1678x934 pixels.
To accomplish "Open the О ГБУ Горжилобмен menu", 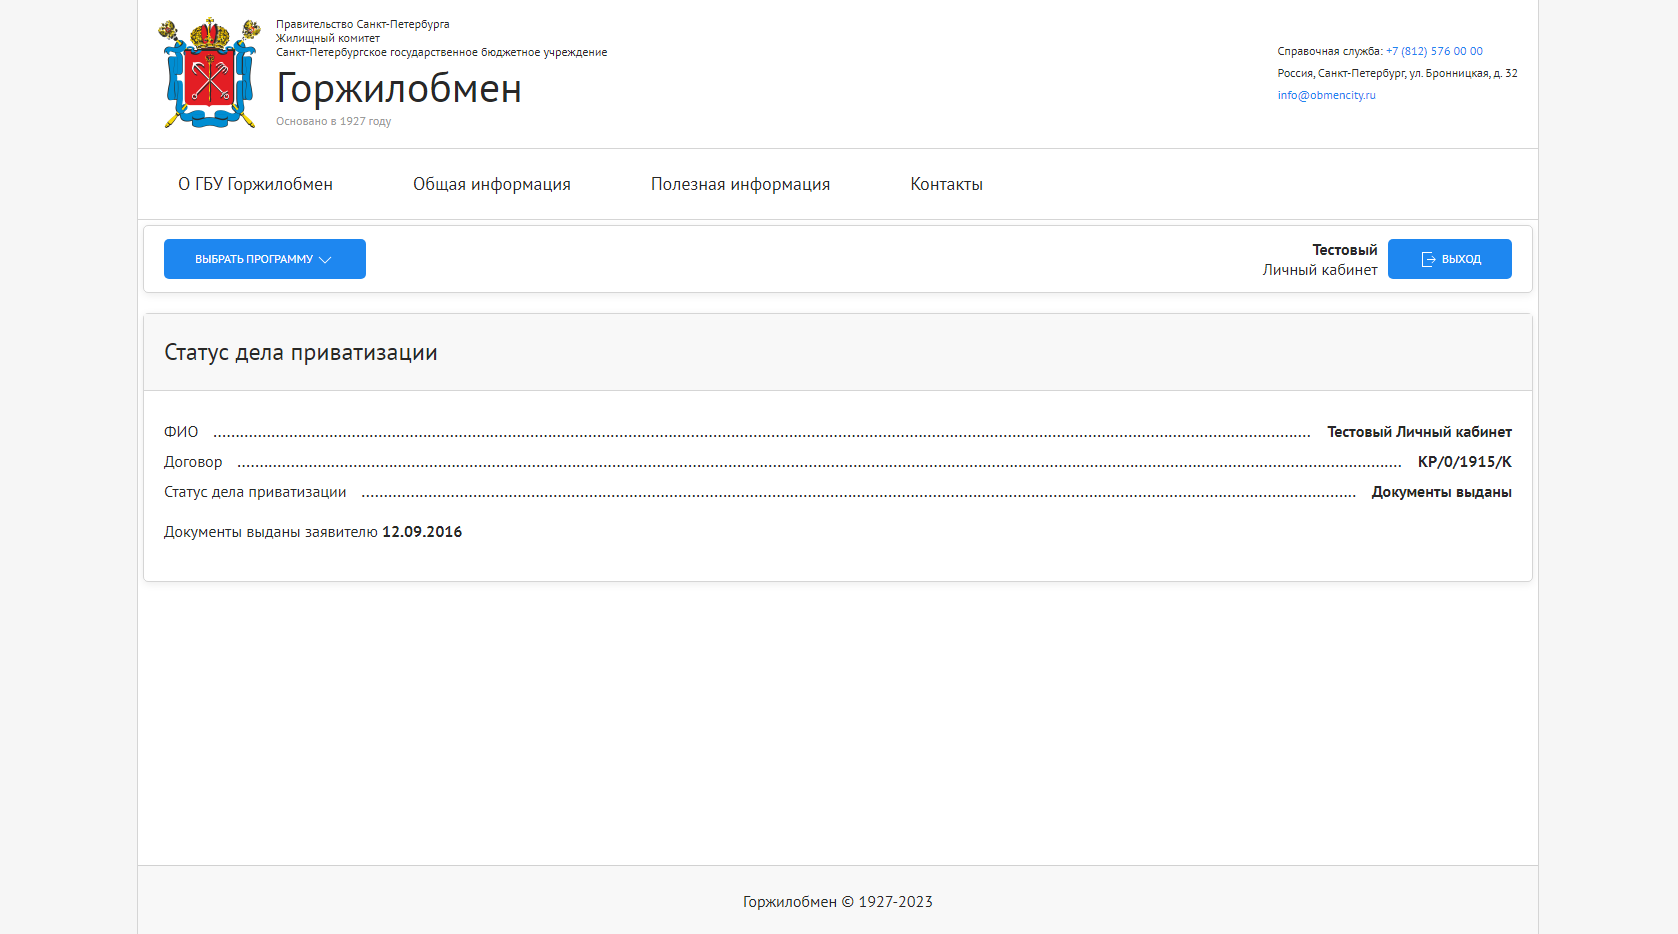I will (x=255, y=184).
